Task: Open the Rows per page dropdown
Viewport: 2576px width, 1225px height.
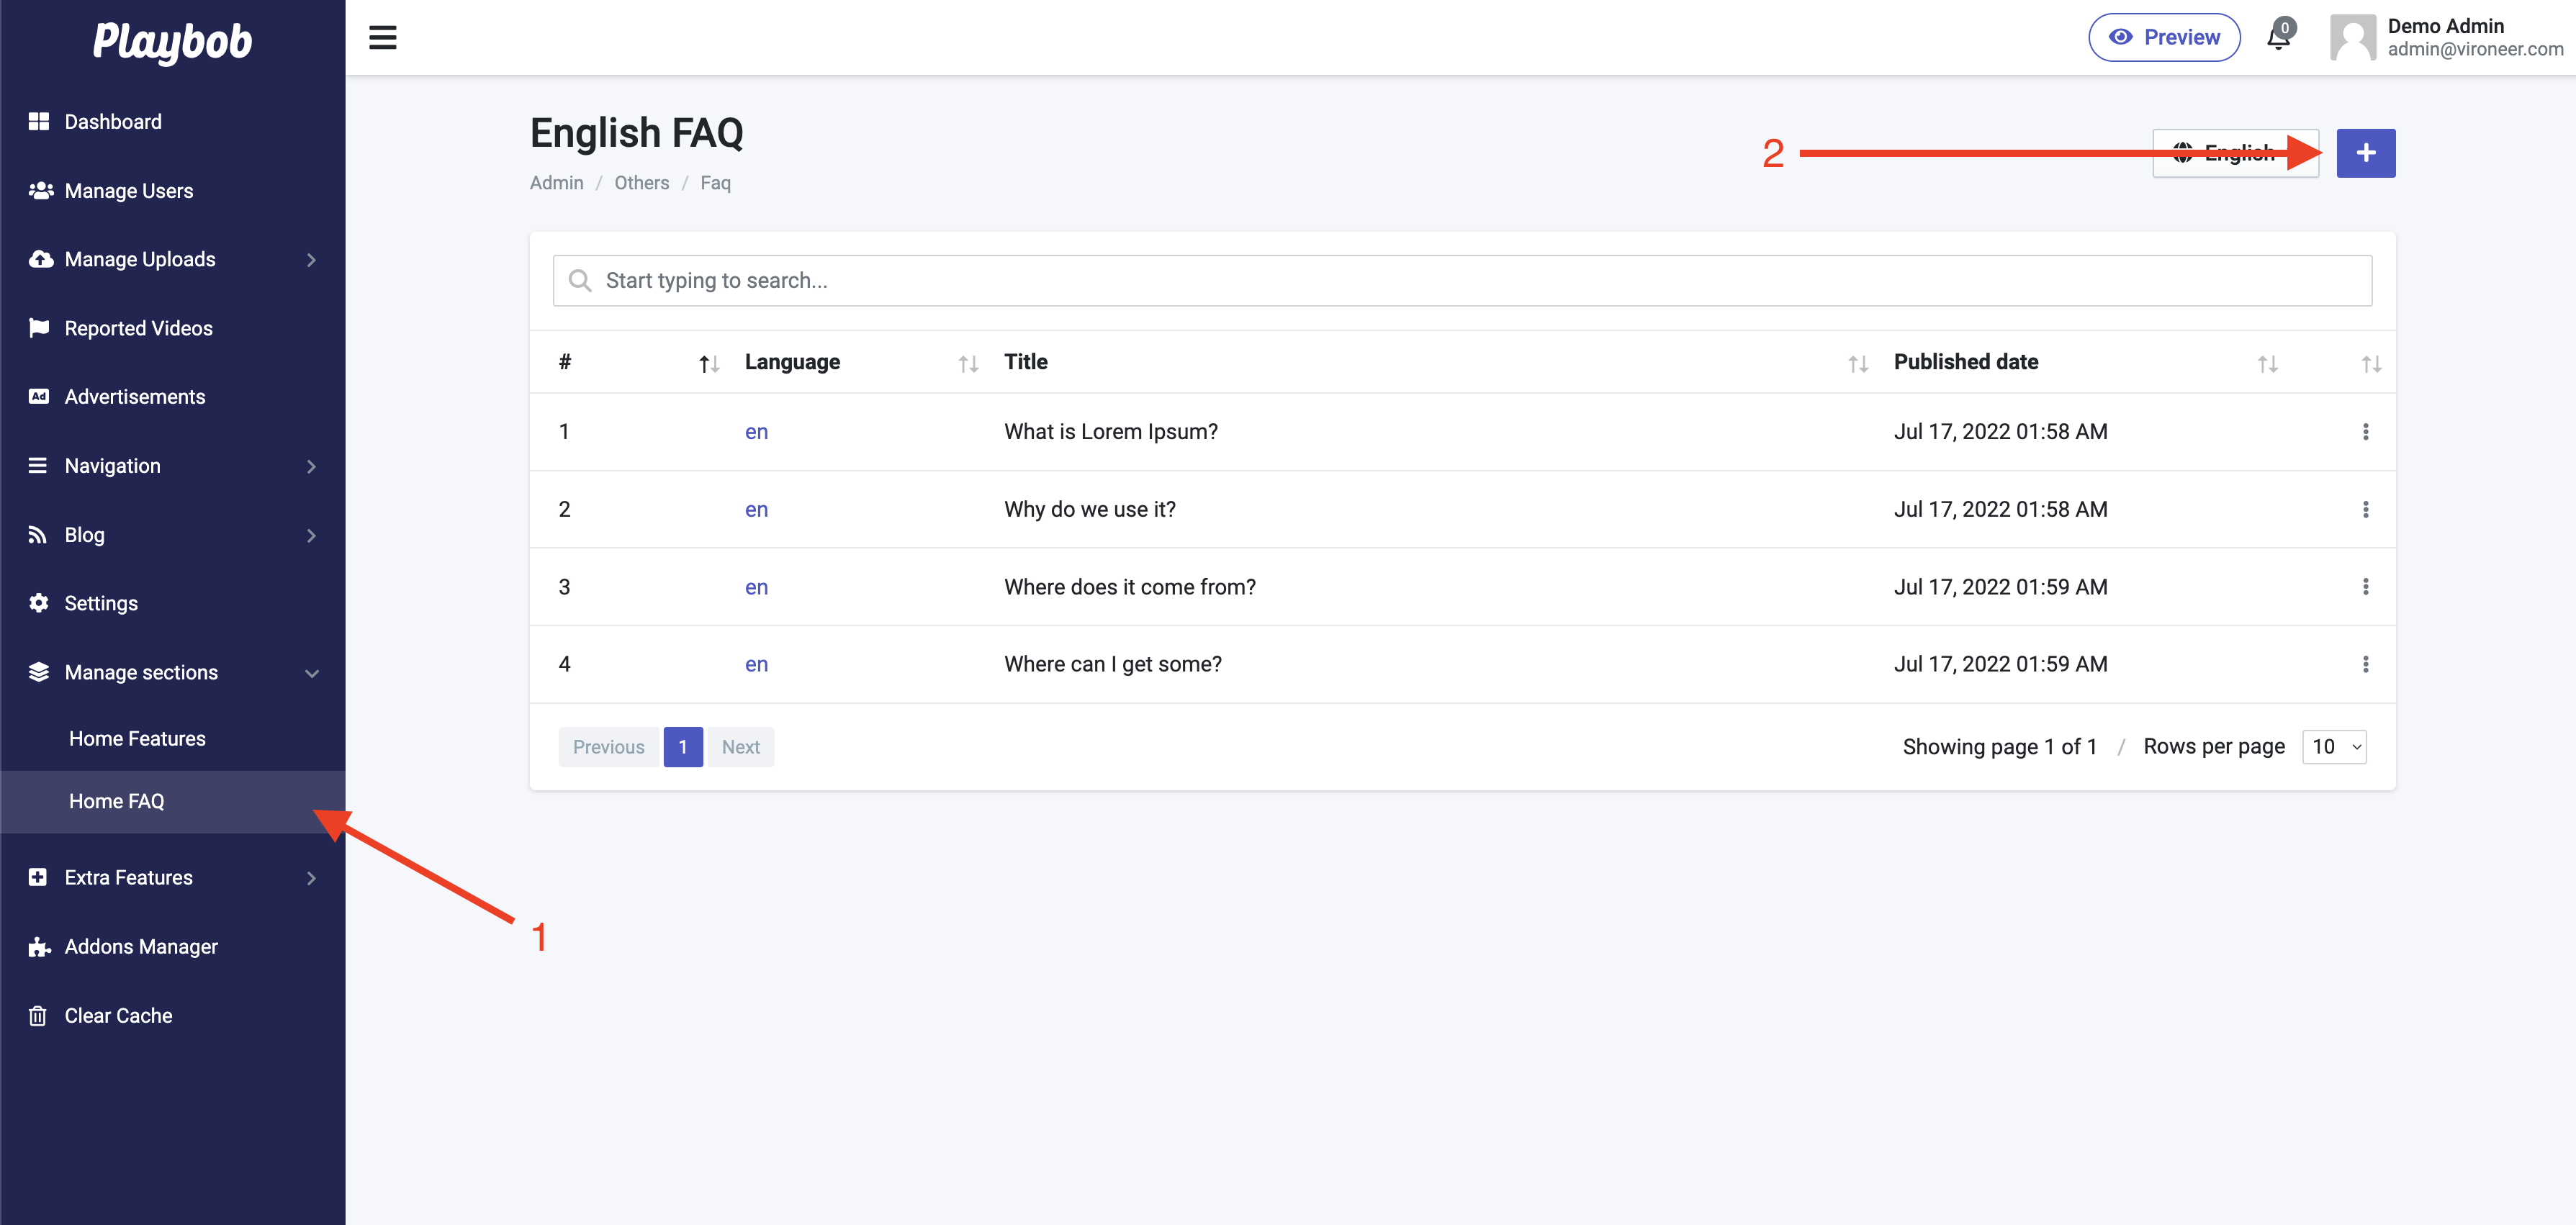Action: 2334,747
